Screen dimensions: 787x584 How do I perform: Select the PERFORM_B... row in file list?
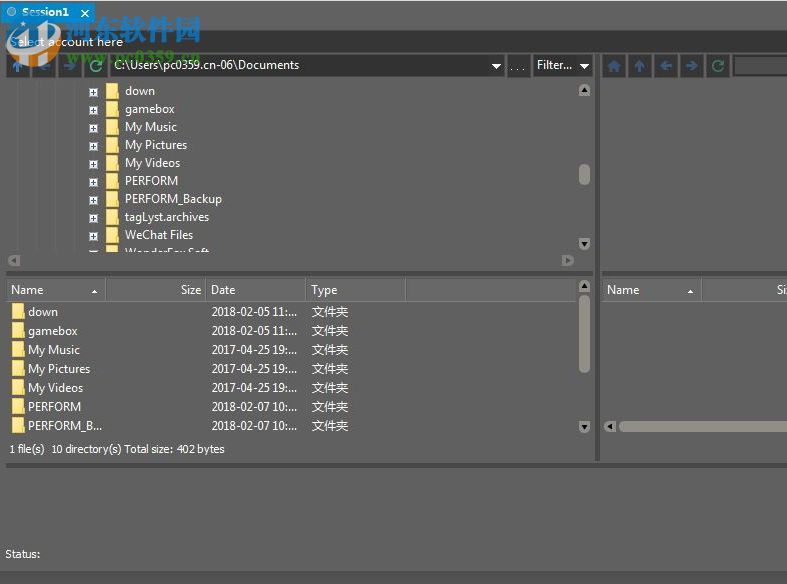coord(291,426)
